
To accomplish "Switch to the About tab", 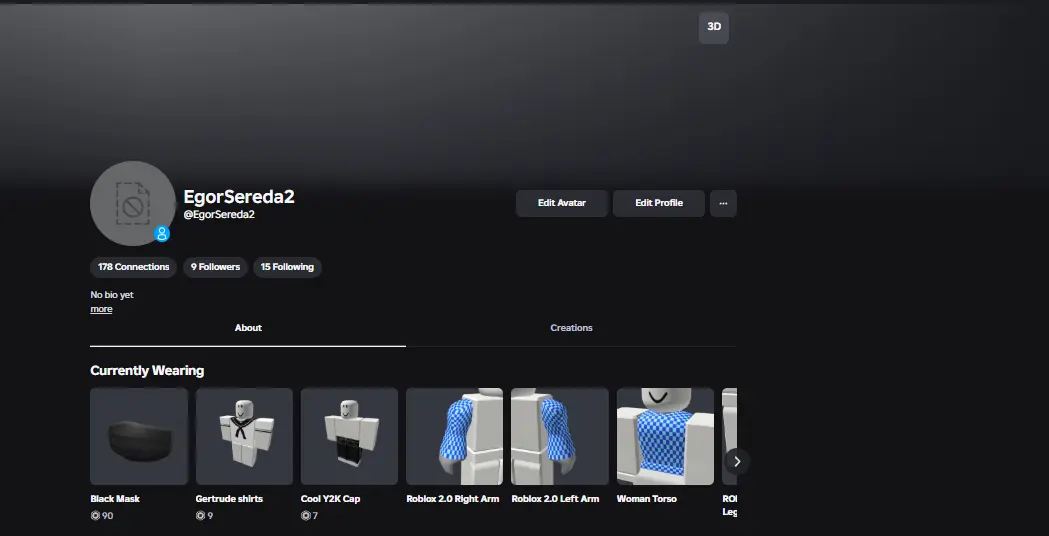I will tap(248, 328).
